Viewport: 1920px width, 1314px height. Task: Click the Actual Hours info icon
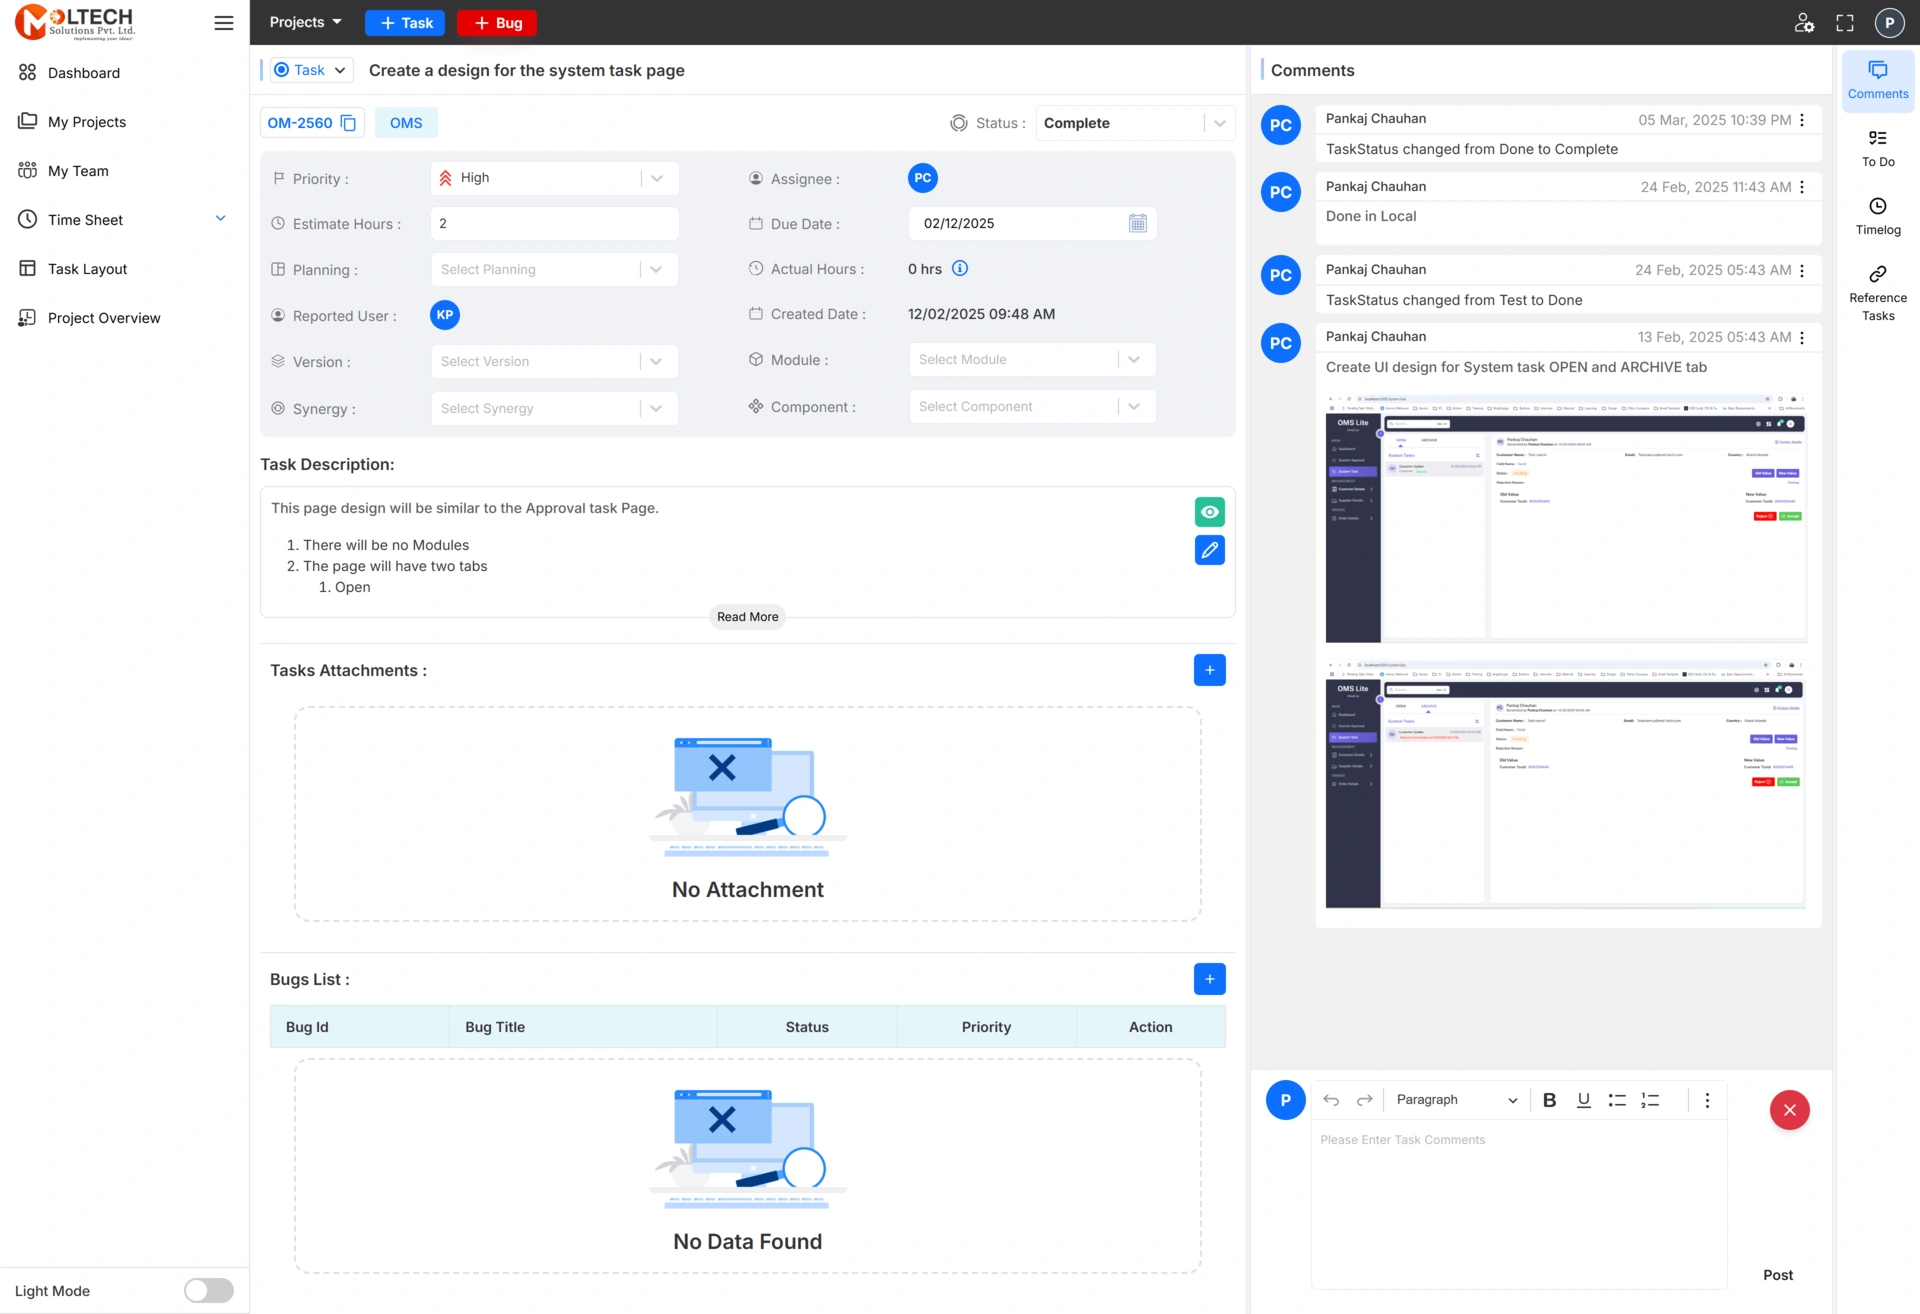click(x=960, y=269)
